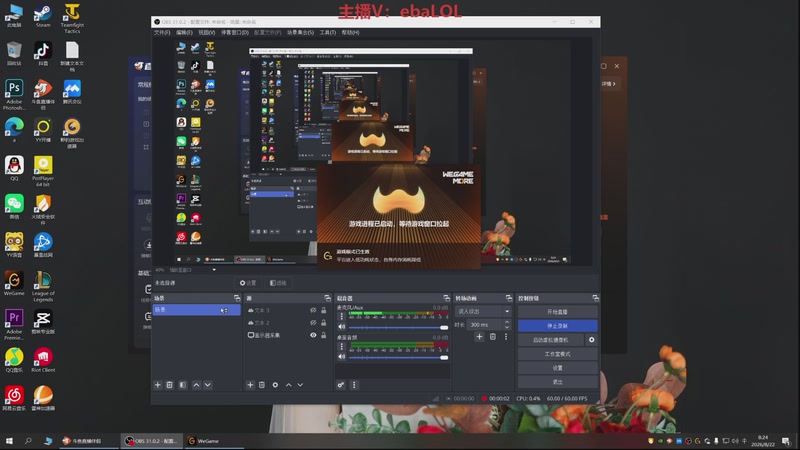Viewport: 800px width, 450px height.
Task: Open Steam desktop shortcut
Action: [x=43, y=16]
